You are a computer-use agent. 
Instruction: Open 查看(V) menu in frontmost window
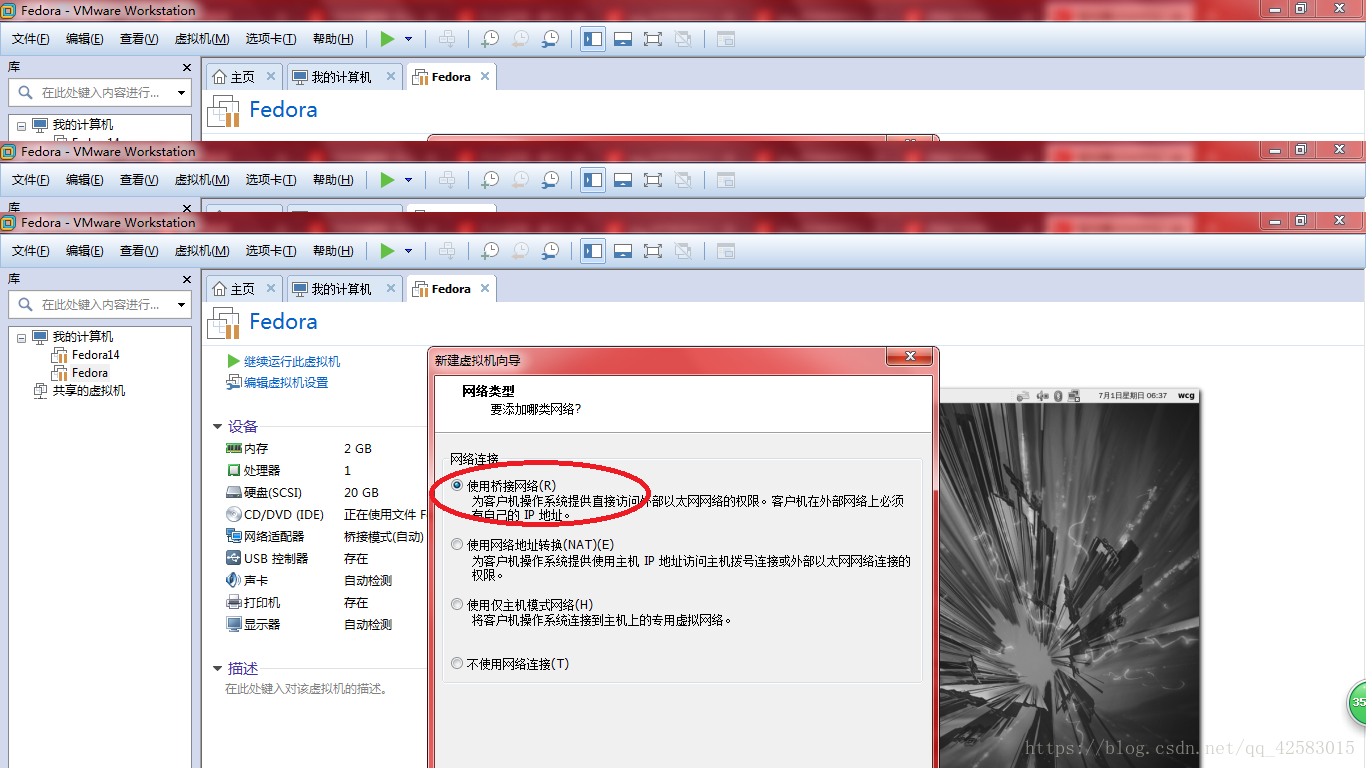pos(139,251)
